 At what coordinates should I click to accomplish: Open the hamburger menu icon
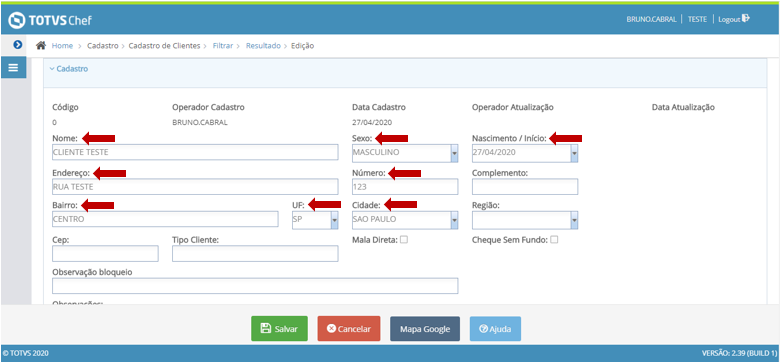13,68
